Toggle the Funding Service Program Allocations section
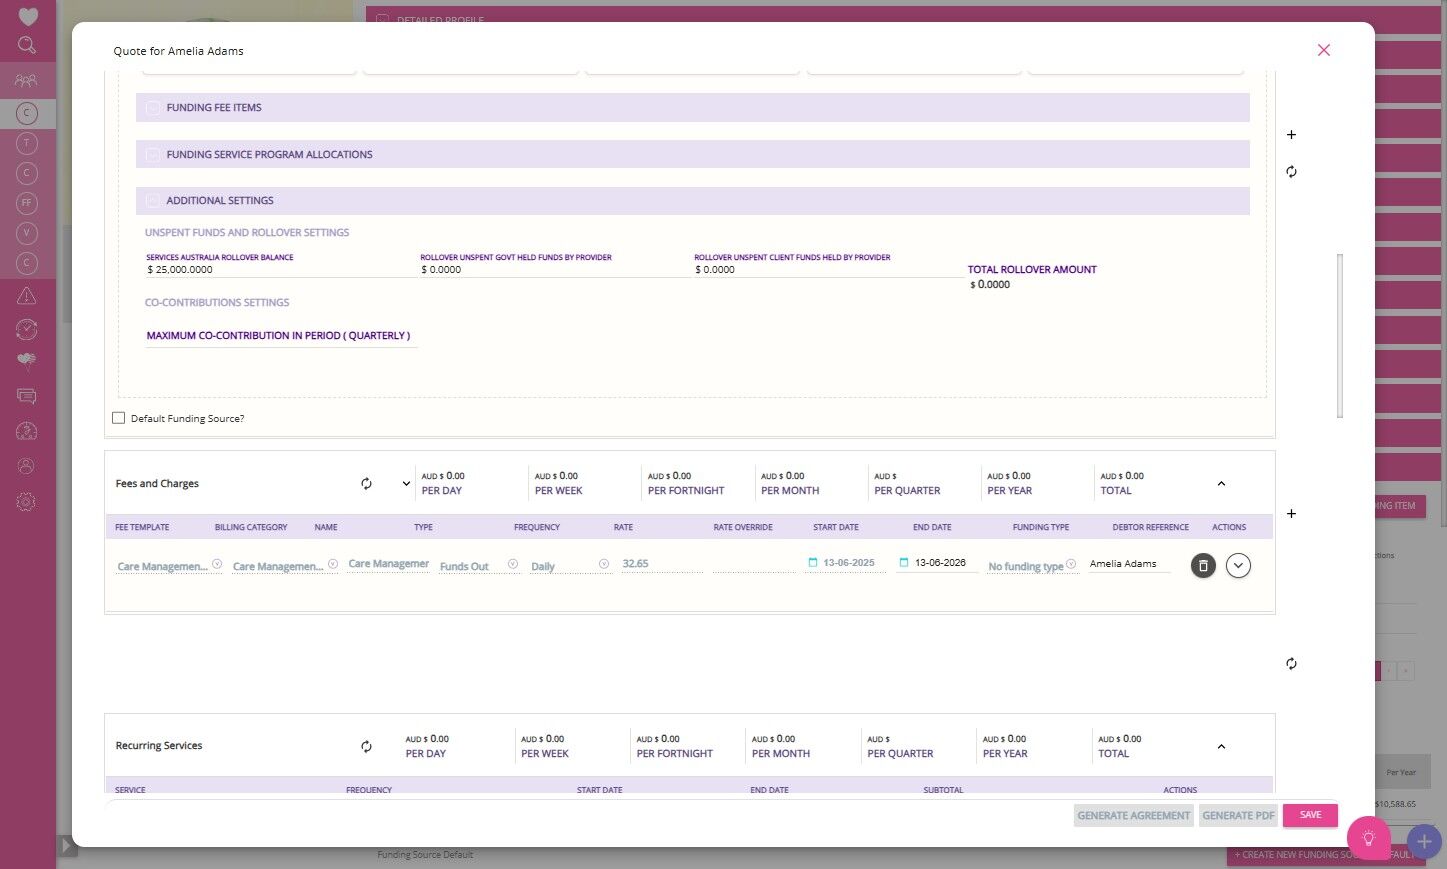Viewport: 1447px width, 869px height. point(692,154)
